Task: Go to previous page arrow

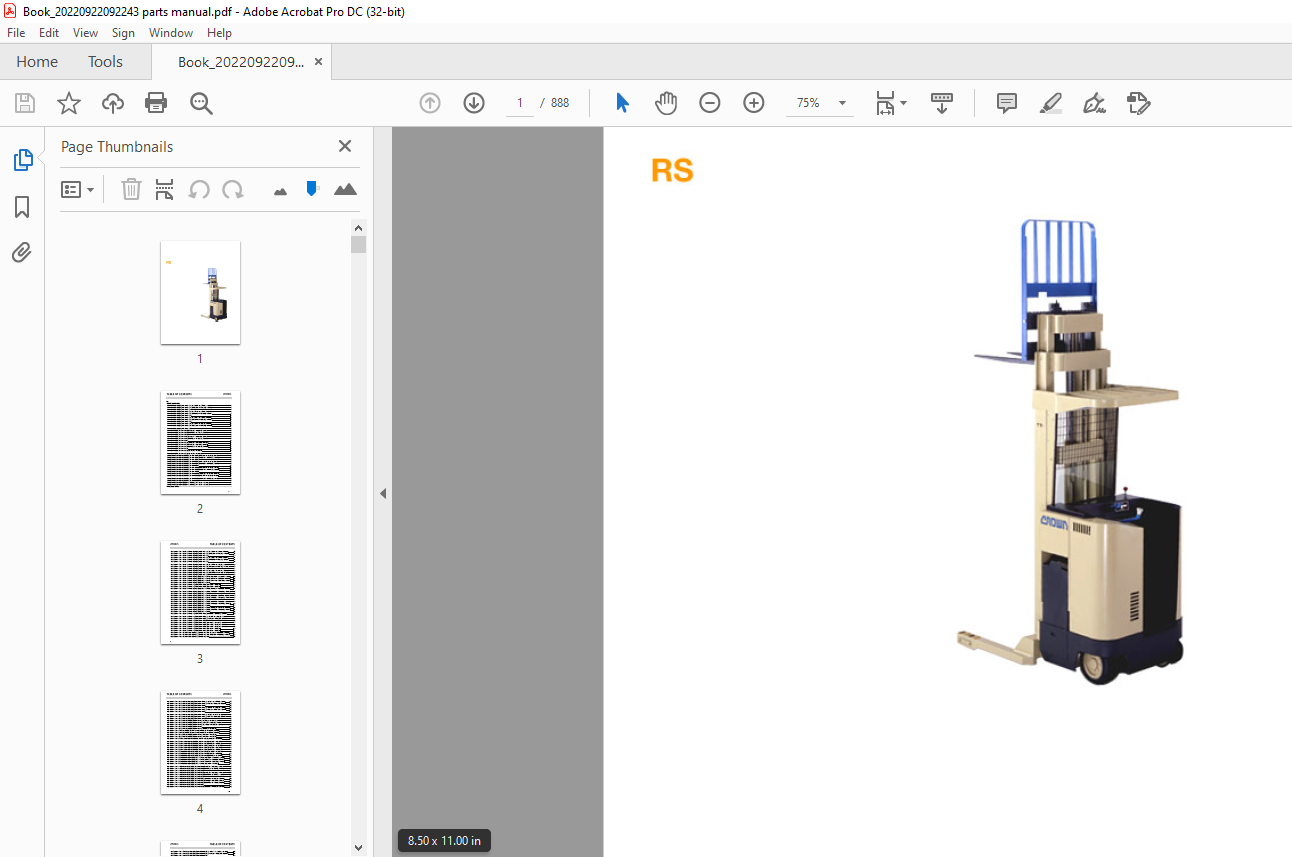Action: 430,103
